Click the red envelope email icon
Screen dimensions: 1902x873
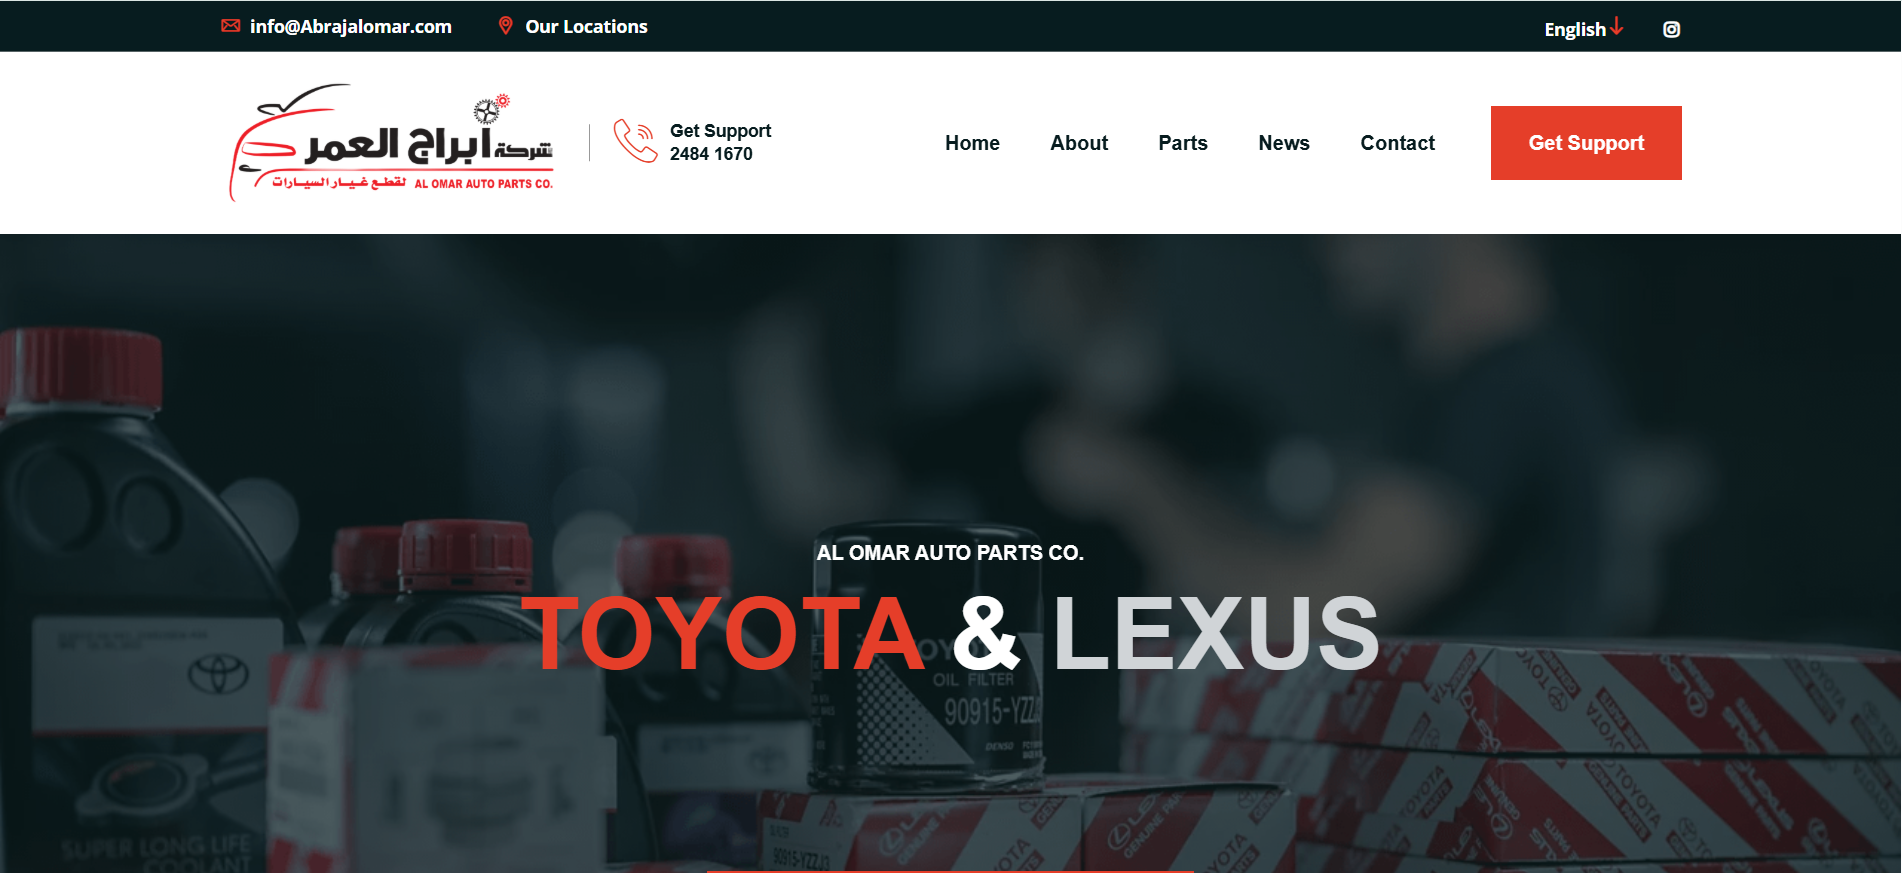pos(231,26)
